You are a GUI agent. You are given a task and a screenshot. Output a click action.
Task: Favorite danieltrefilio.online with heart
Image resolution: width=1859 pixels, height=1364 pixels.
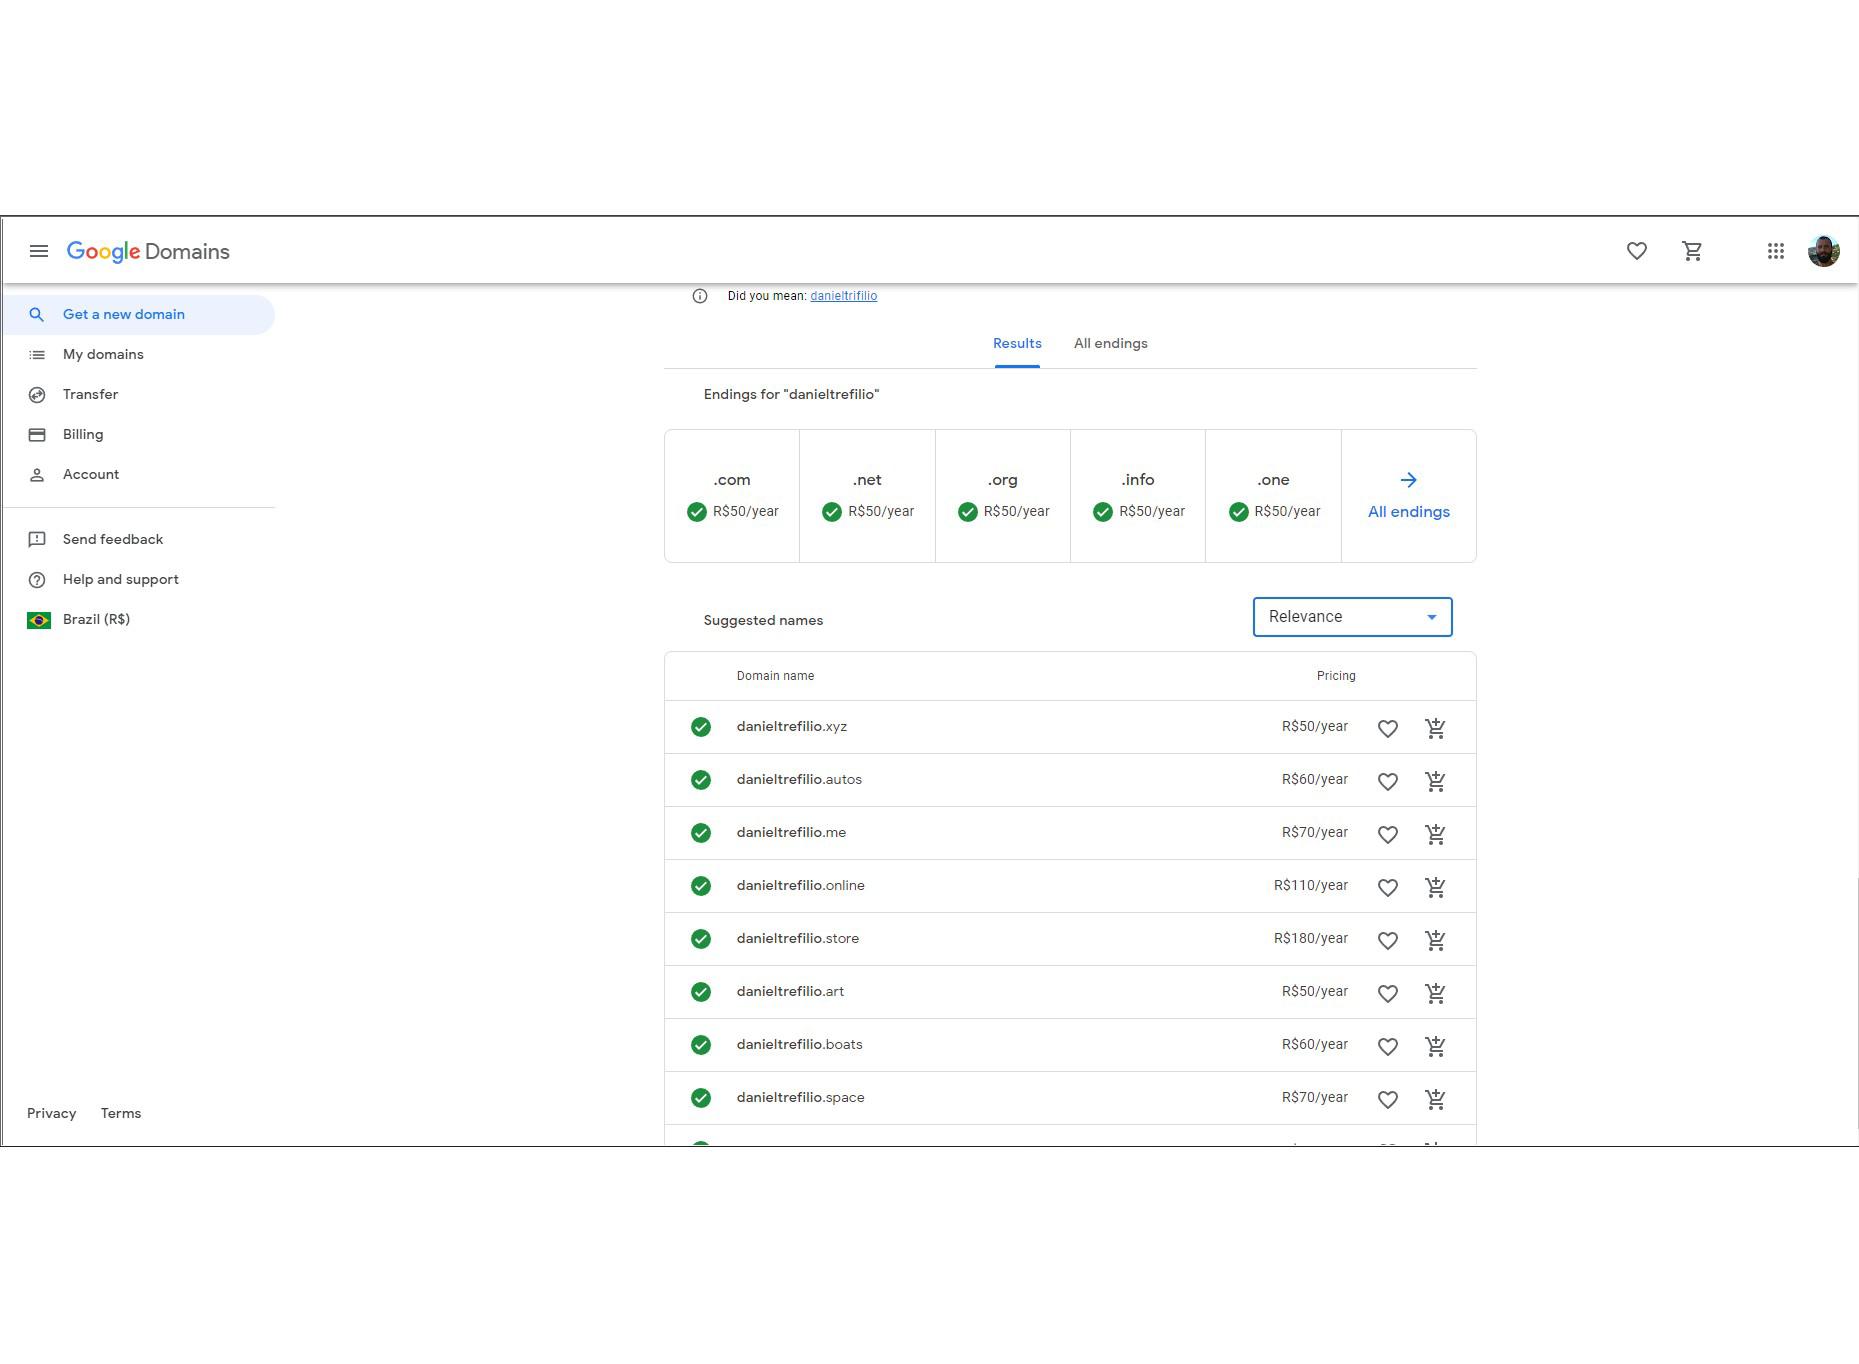1388,888
